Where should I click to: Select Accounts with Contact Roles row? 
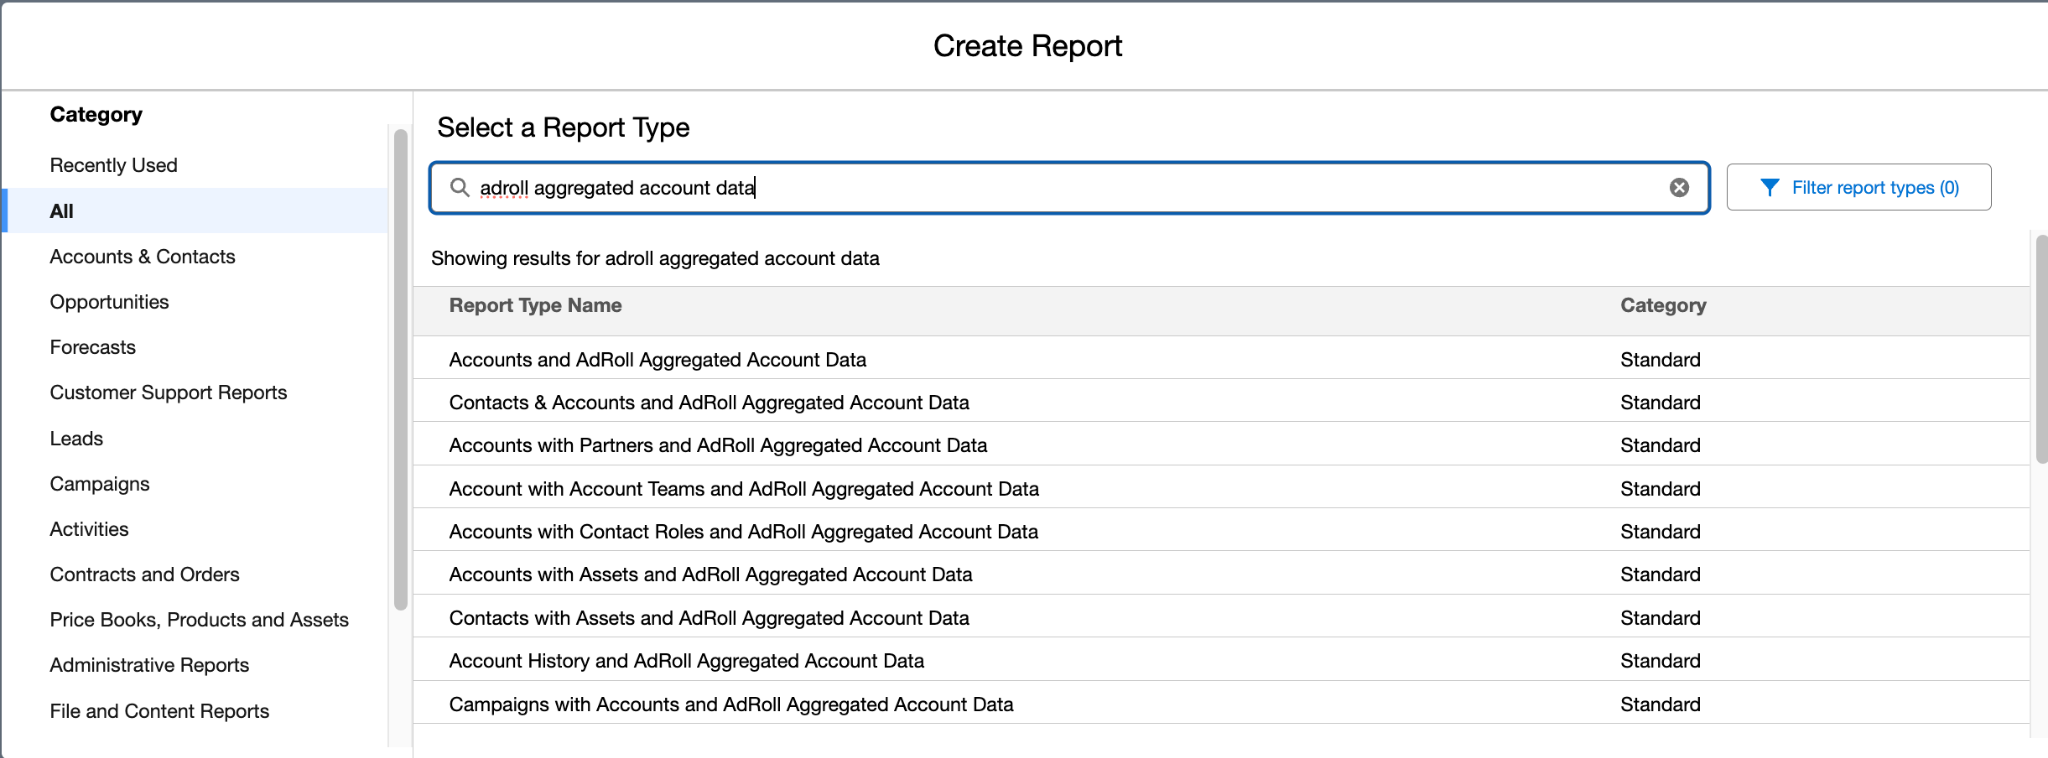[x=1221, y=532]
